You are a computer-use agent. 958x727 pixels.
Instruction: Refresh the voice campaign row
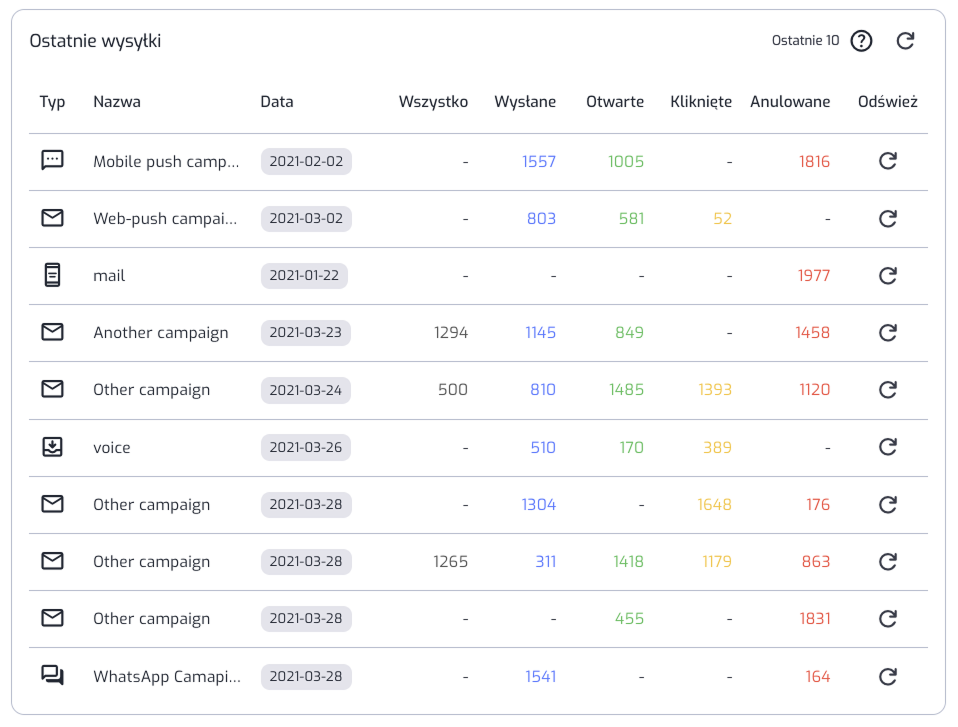(x=887, y=447)
